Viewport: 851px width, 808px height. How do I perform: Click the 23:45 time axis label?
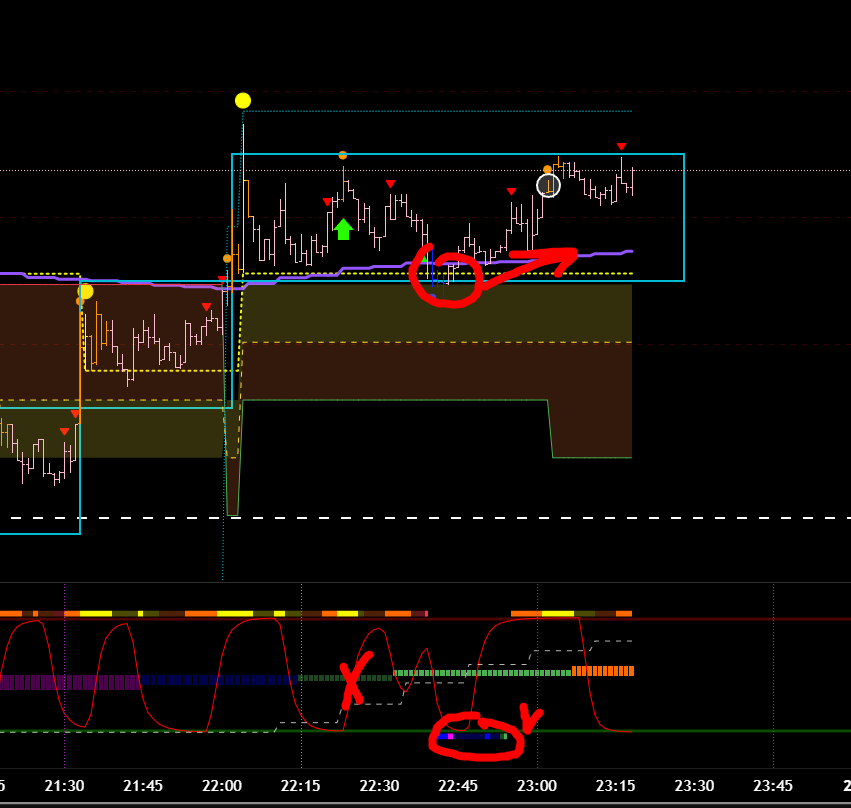773,786
